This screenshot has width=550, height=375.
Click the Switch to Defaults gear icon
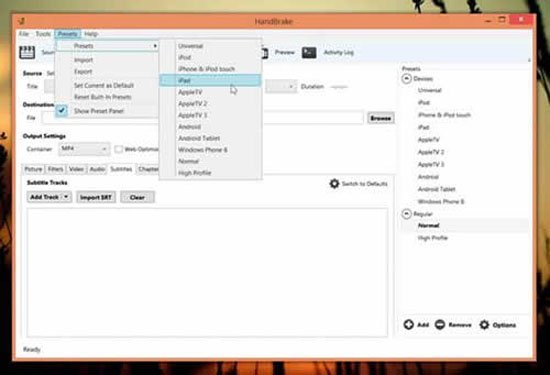click(334, 183)
